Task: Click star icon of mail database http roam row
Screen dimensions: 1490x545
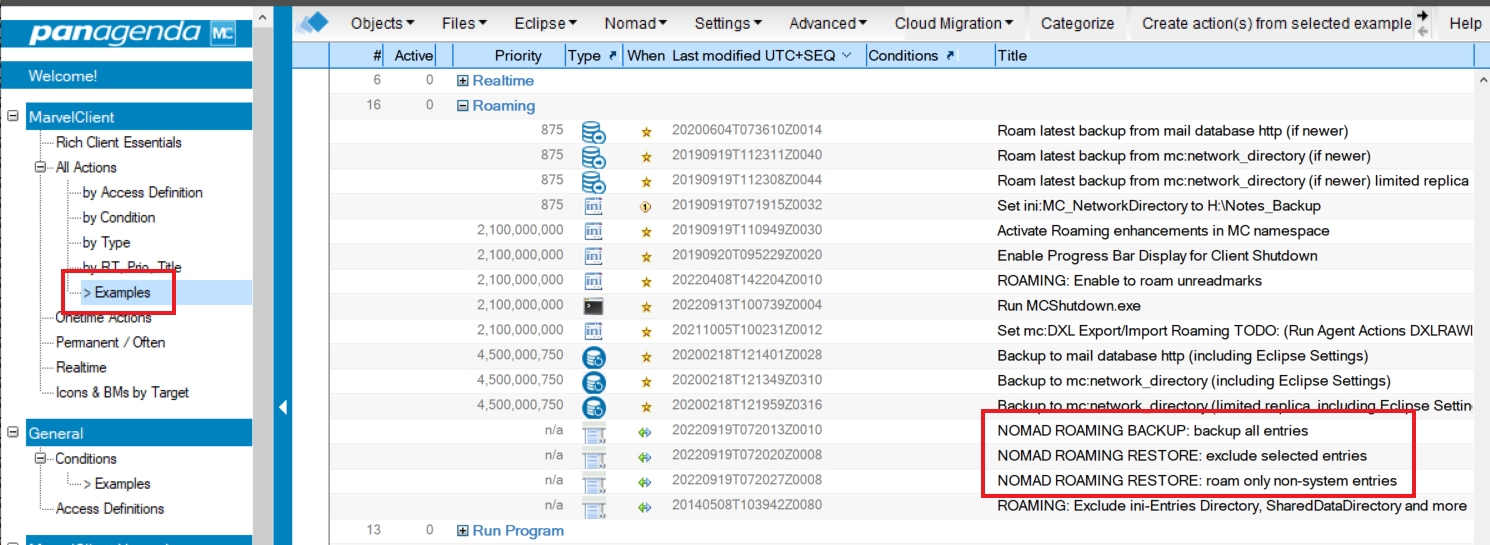Action: point(646,131)
